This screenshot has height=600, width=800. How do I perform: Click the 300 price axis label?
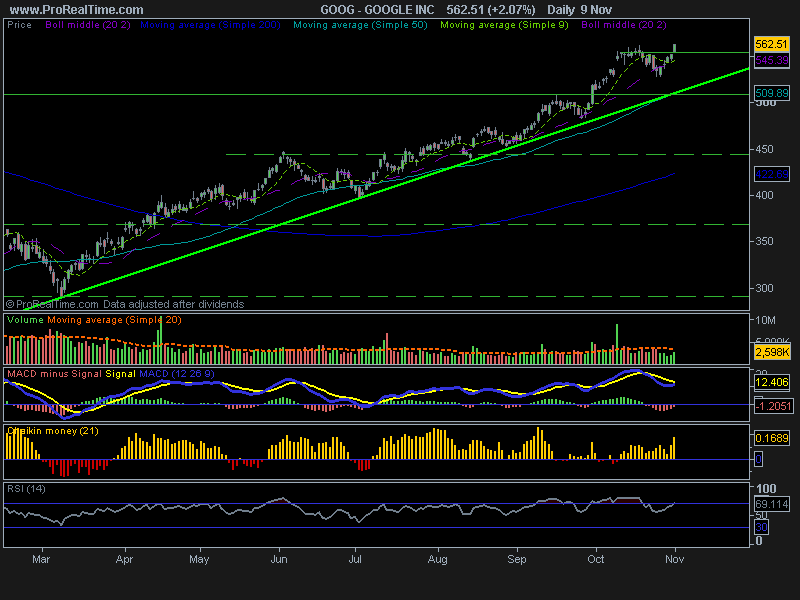[x=764, y=288]
